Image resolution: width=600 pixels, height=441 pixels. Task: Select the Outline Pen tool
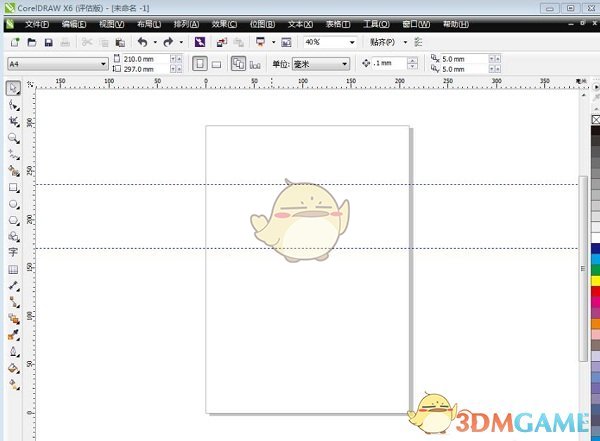(14, 351)
